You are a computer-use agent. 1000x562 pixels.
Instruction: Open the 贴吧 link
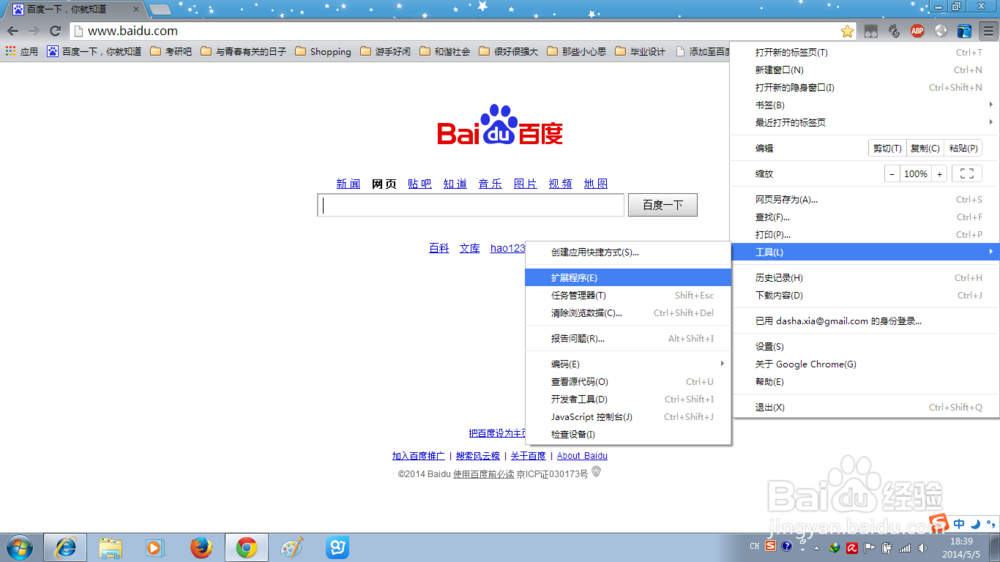[420, 184]
